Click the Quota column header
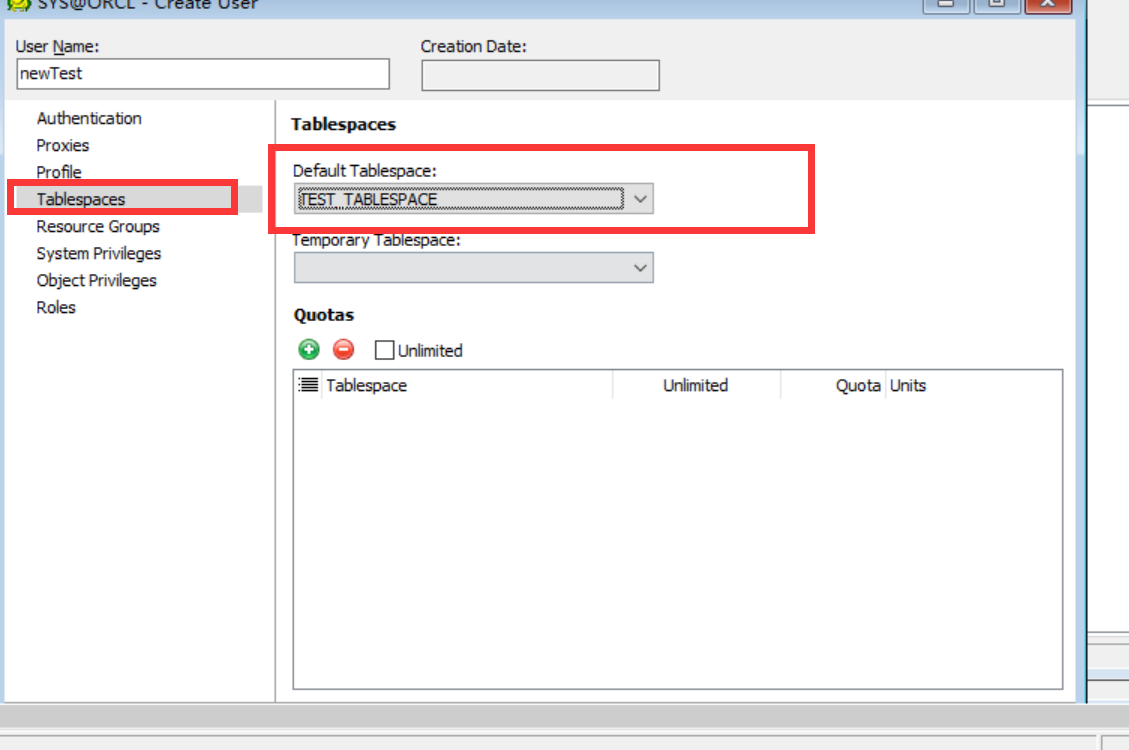 tap(833, 385)
